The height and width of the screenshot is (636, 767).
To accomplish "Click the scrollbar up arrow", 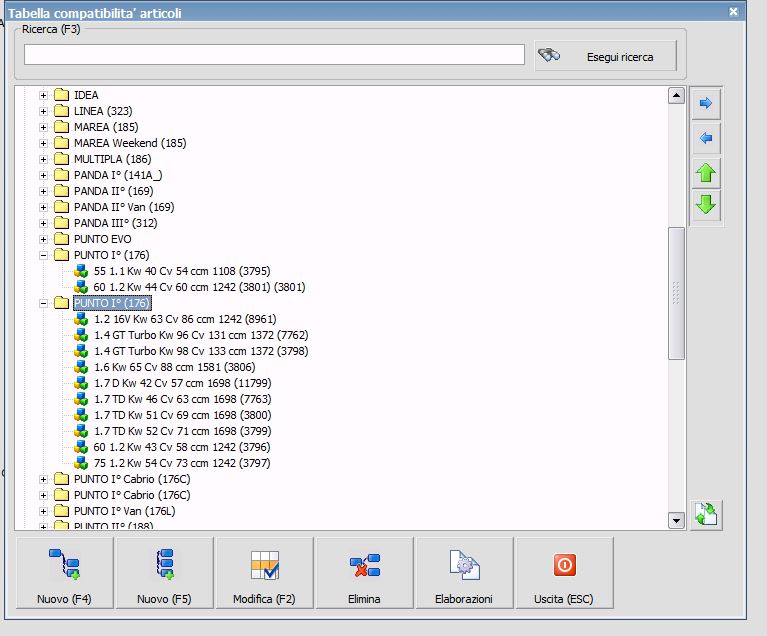I will click(x=676, y=95).
